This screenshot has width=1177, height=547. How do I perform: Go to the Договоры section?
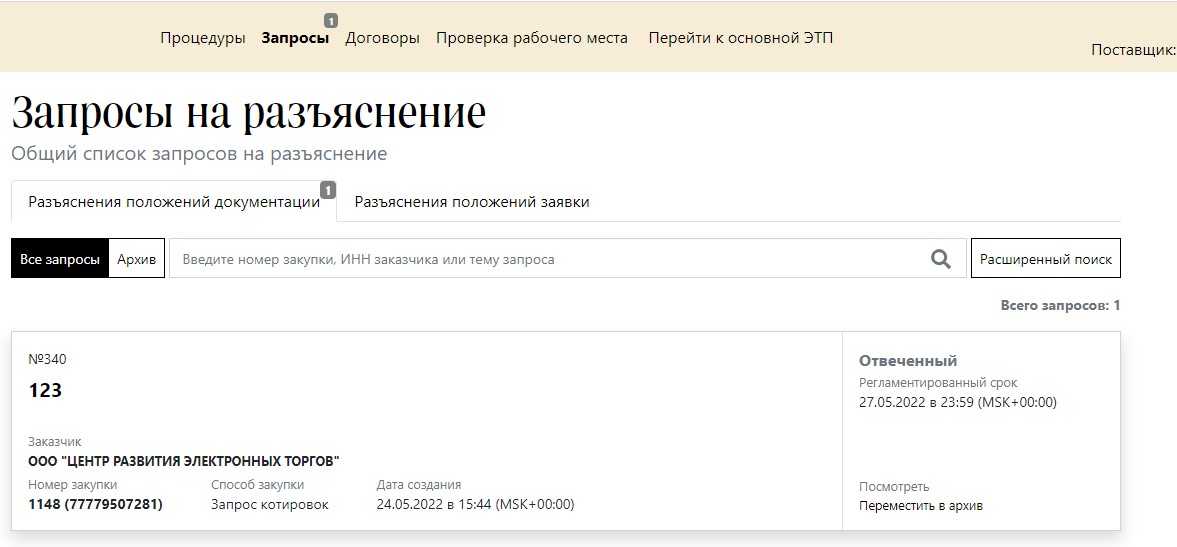382,38
